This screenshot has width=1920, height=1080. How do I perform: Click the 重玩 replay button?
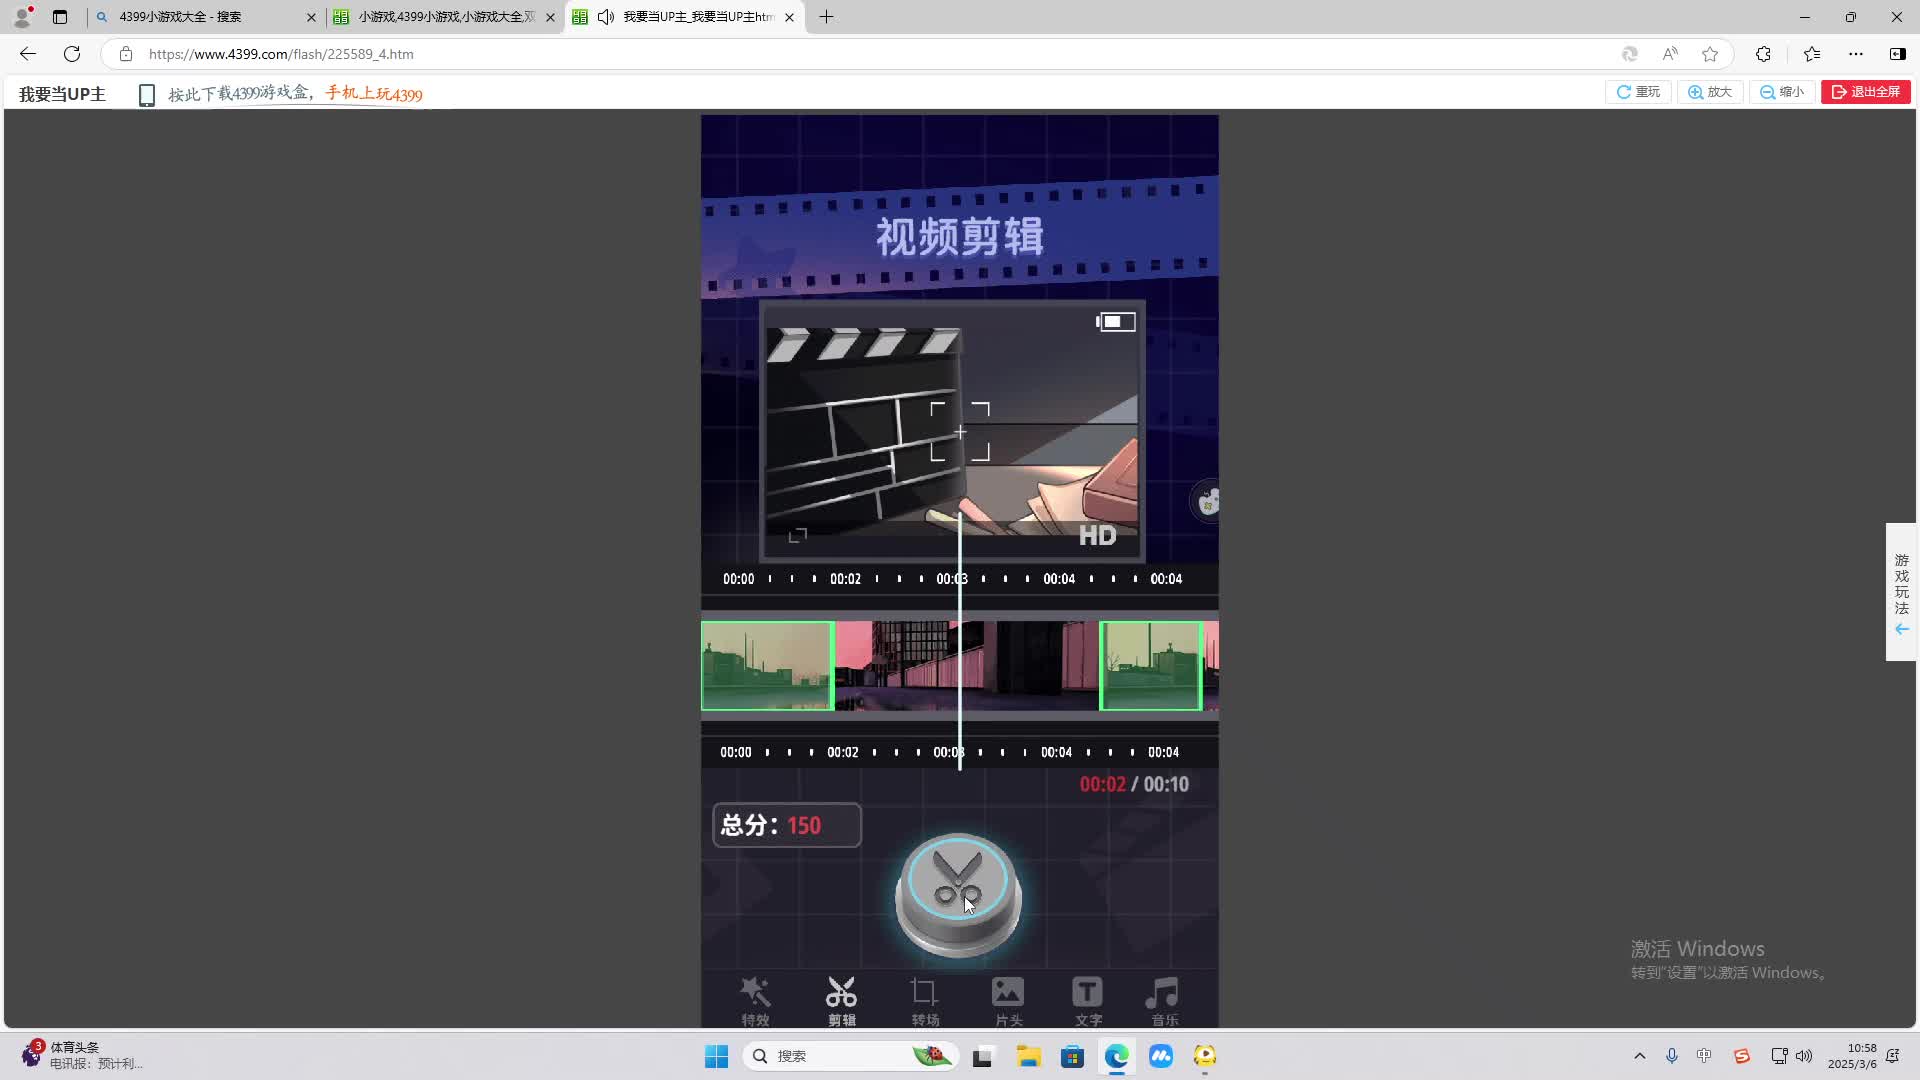[x=1638, y=91]
